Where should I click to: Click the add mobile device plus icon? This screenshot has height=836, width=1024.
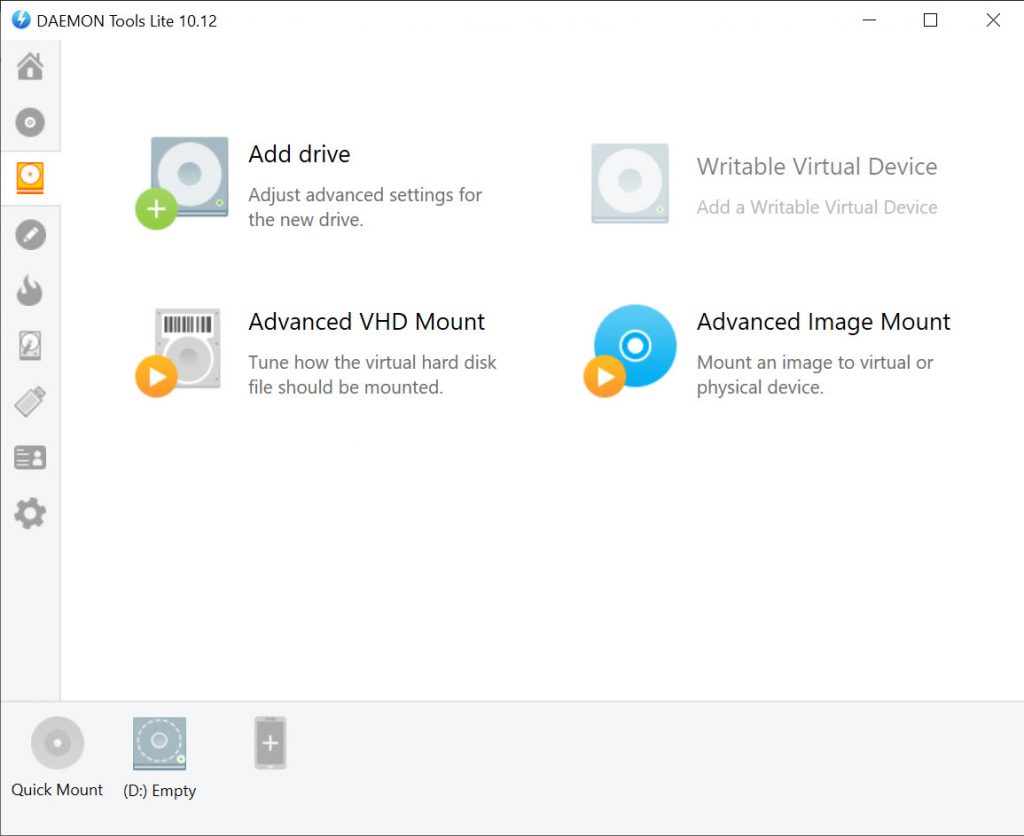pyautogui.click(x=270, y=743)
